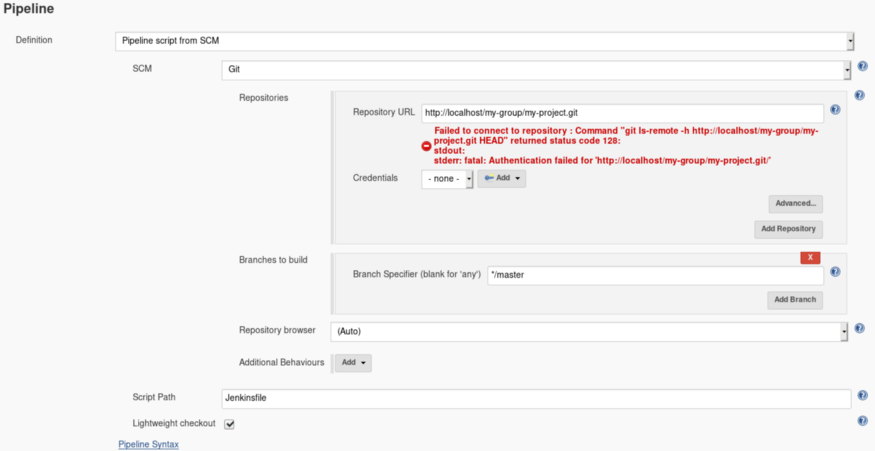Image resolution: width=875 pixels, height=451 pixels.
Task: Show help for Lightweight checkout
Action: 862,421
